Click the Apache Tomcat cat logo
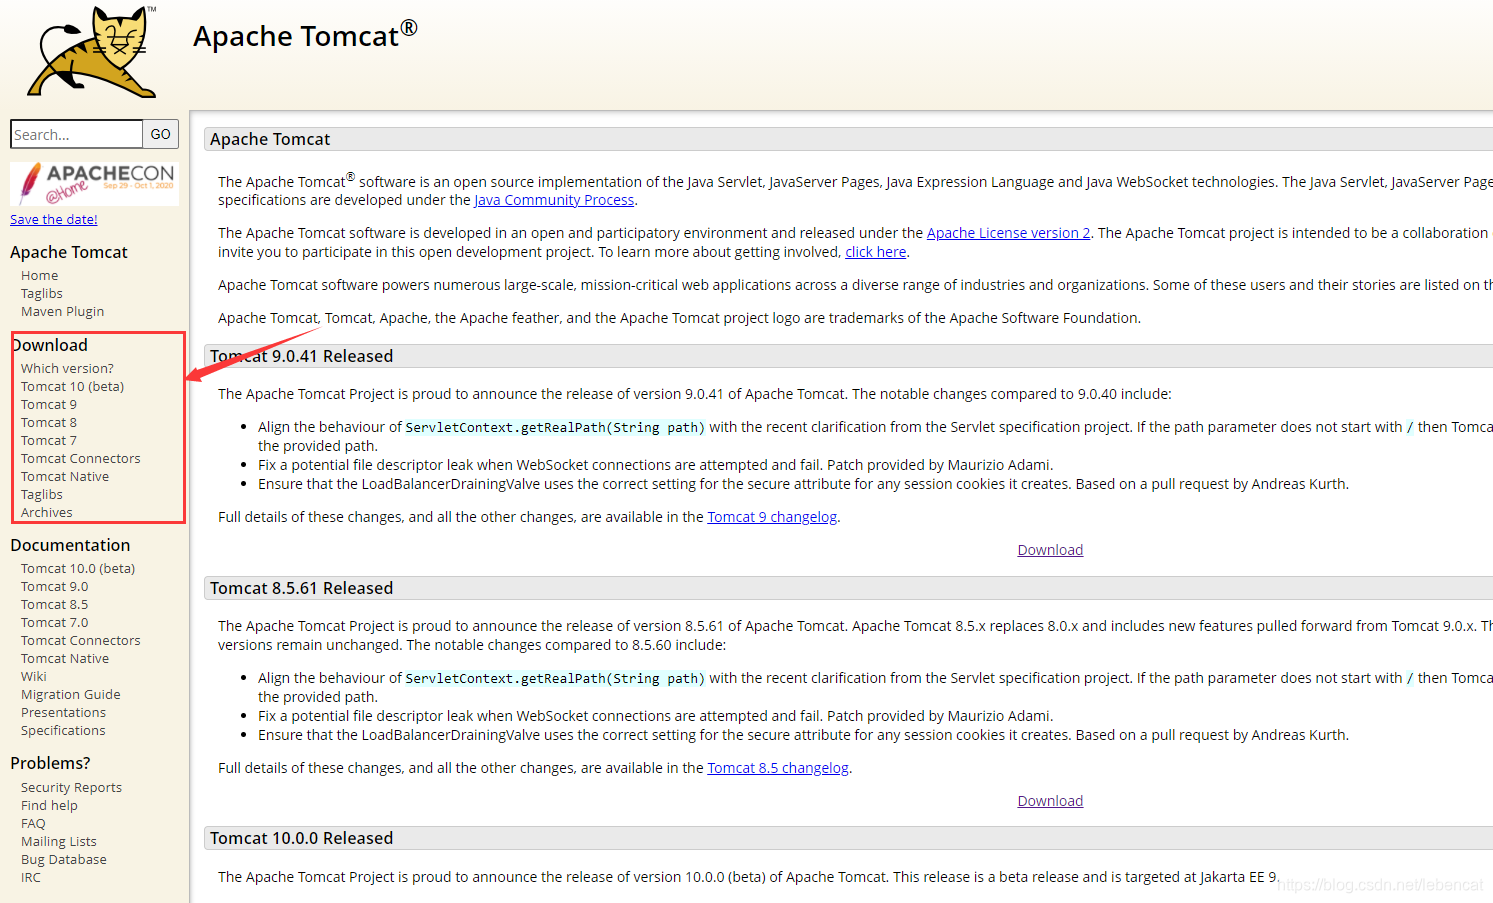 coord(93,52)
